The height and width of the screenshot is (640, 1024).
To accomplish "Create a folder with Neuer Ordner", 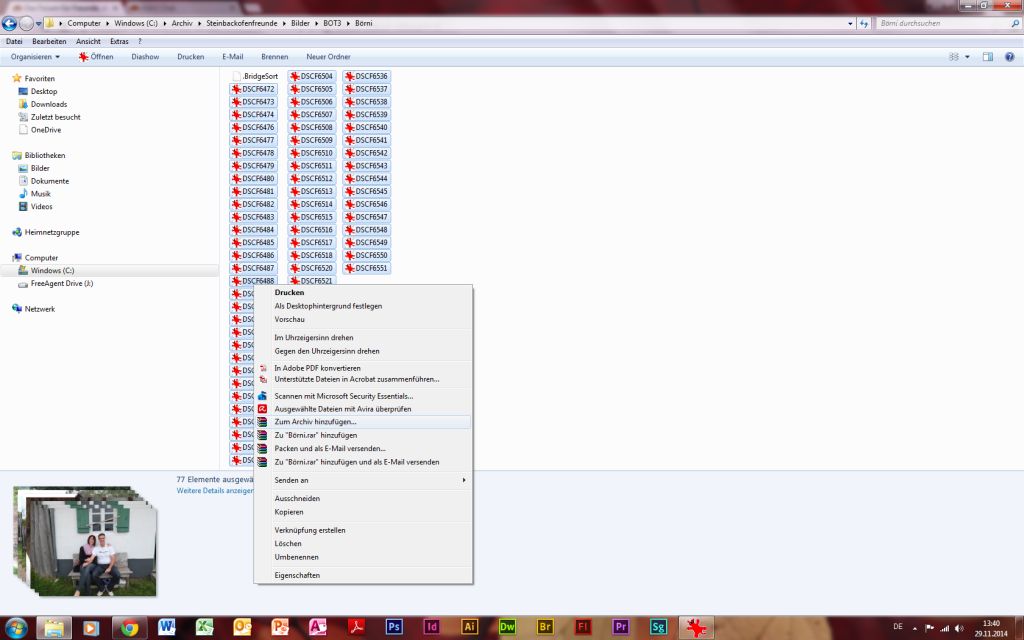I will [328, 57].
